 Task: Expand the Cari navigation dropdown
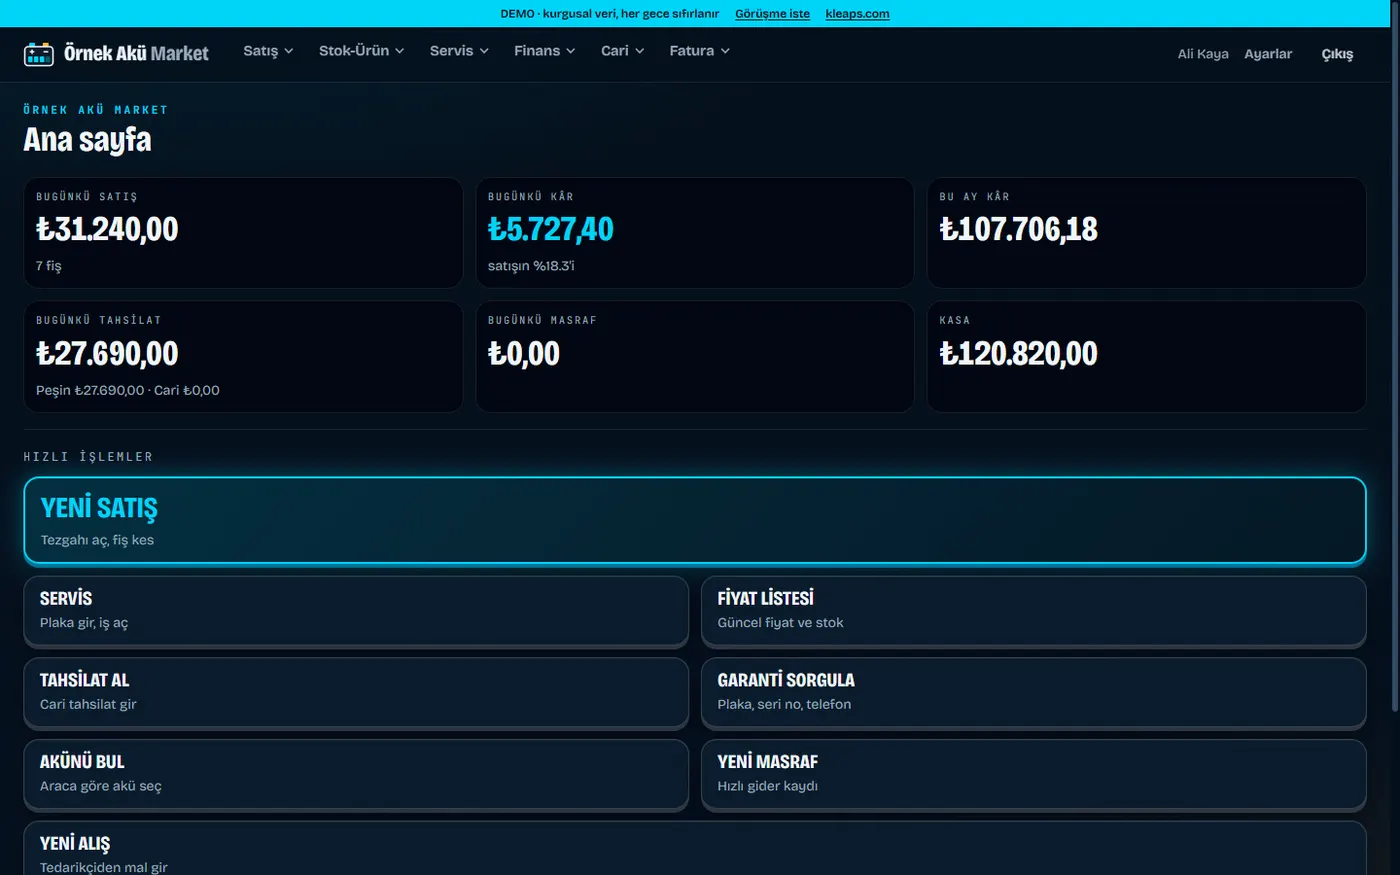(x=623, y=51)
